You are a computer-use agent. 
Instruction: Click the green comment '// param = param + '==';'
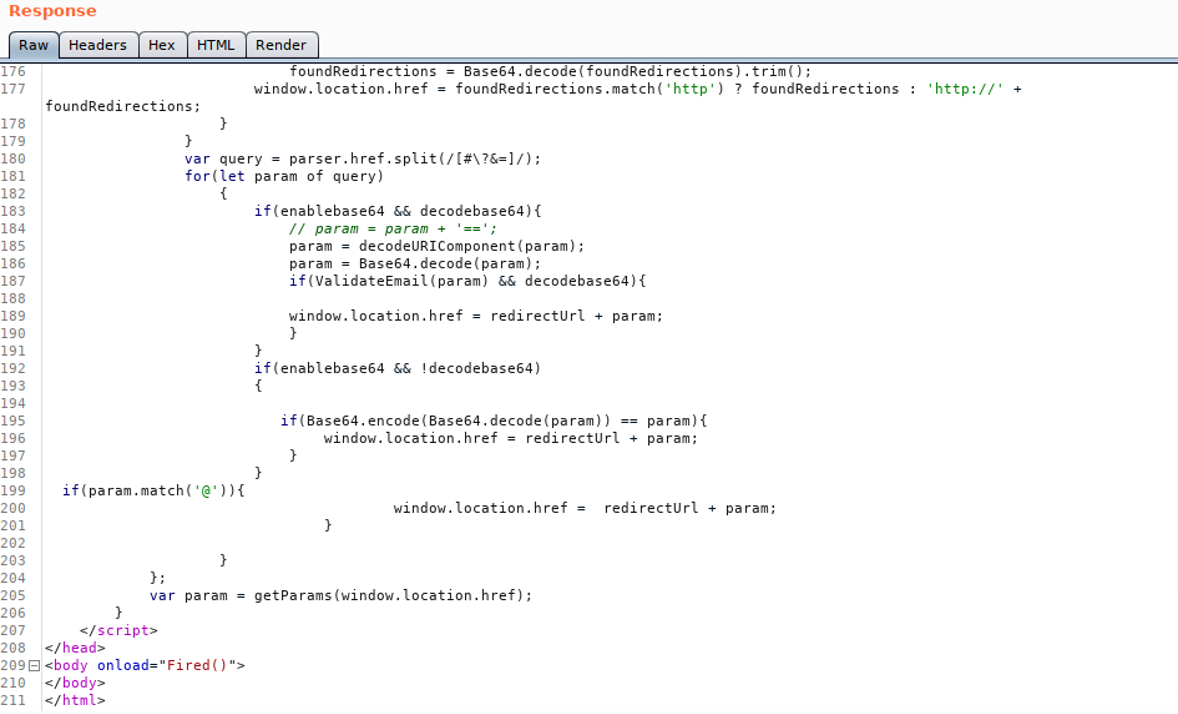(393, 228)
